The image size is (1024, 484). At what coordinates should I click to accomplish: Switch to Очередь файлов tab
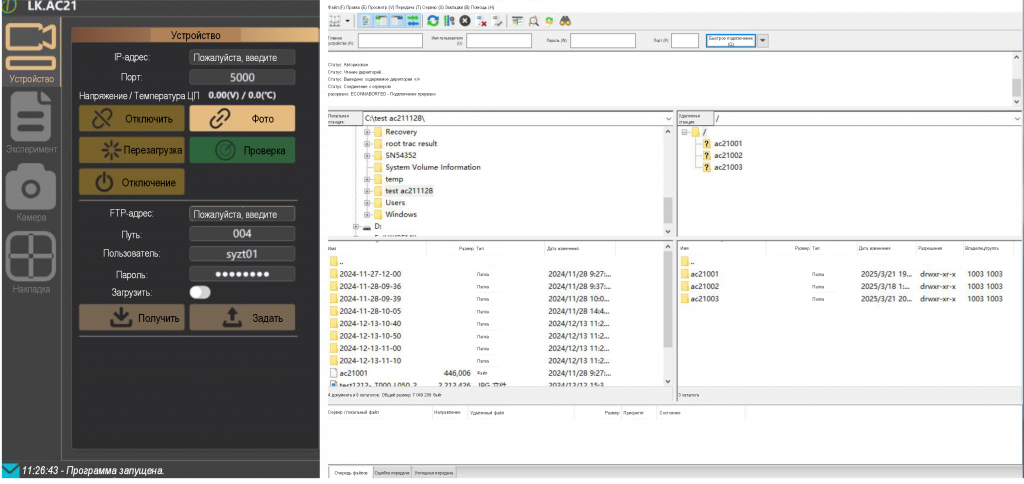coord(352,472)
